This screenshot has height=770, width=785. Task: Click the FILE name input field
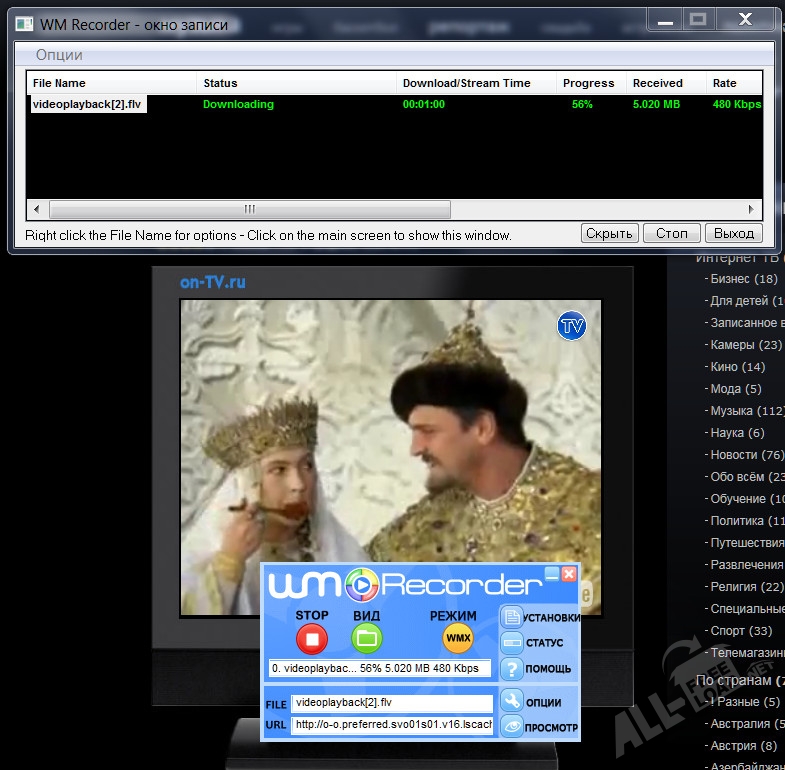(392, 704)
